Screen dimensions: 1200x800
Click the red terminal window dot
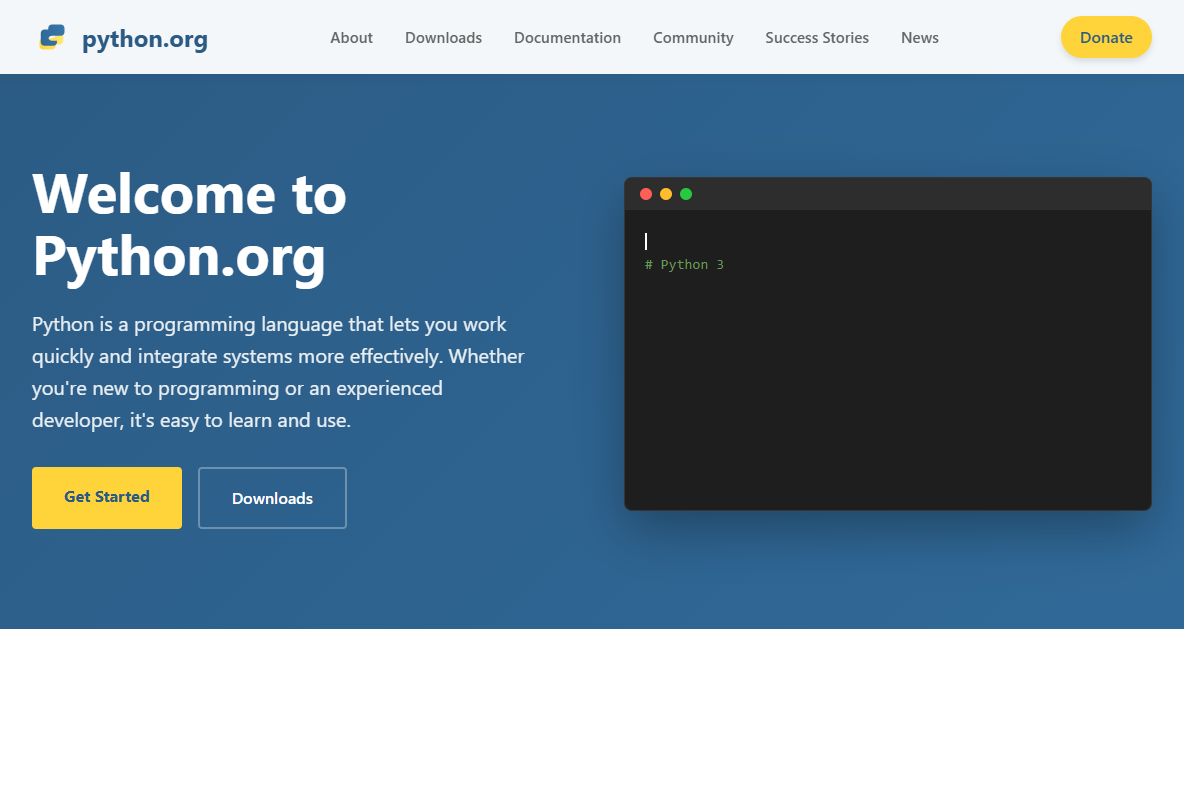tap(646, 193)
